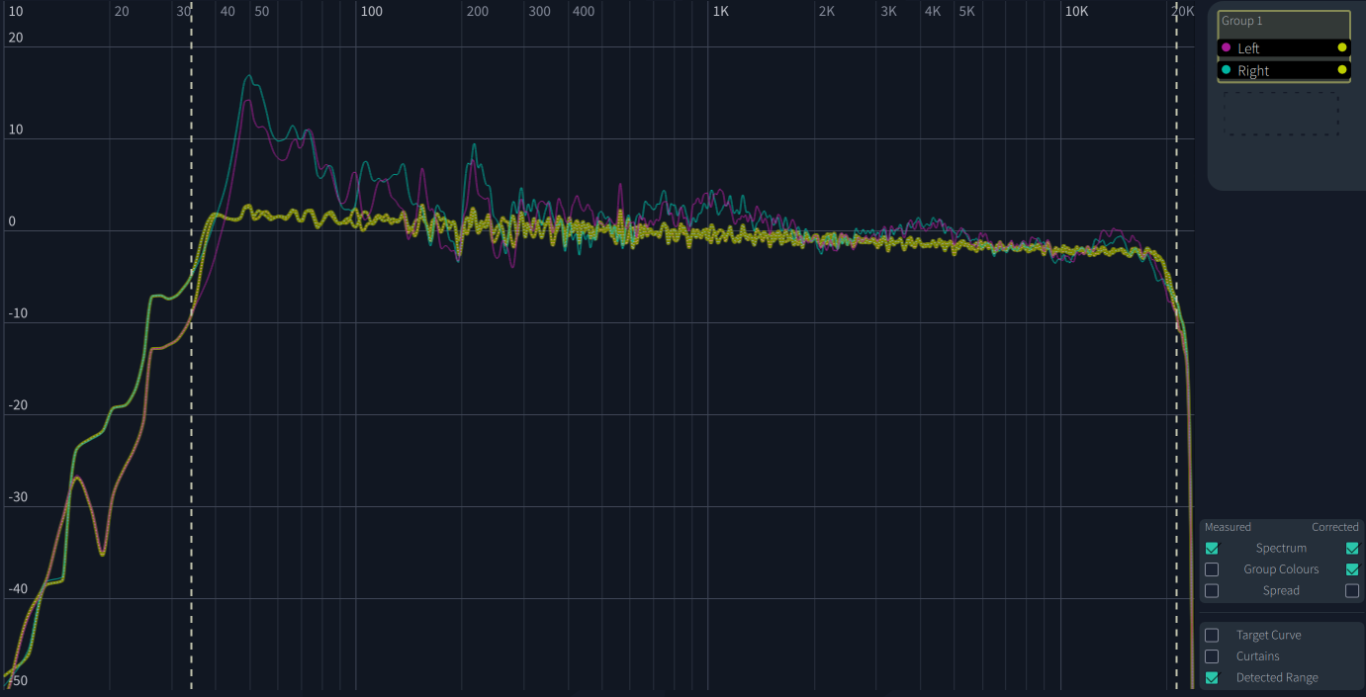Click the -30 dB level label
The width and height of the screenshot is (1366, 697).
click(x=18, y=497)
